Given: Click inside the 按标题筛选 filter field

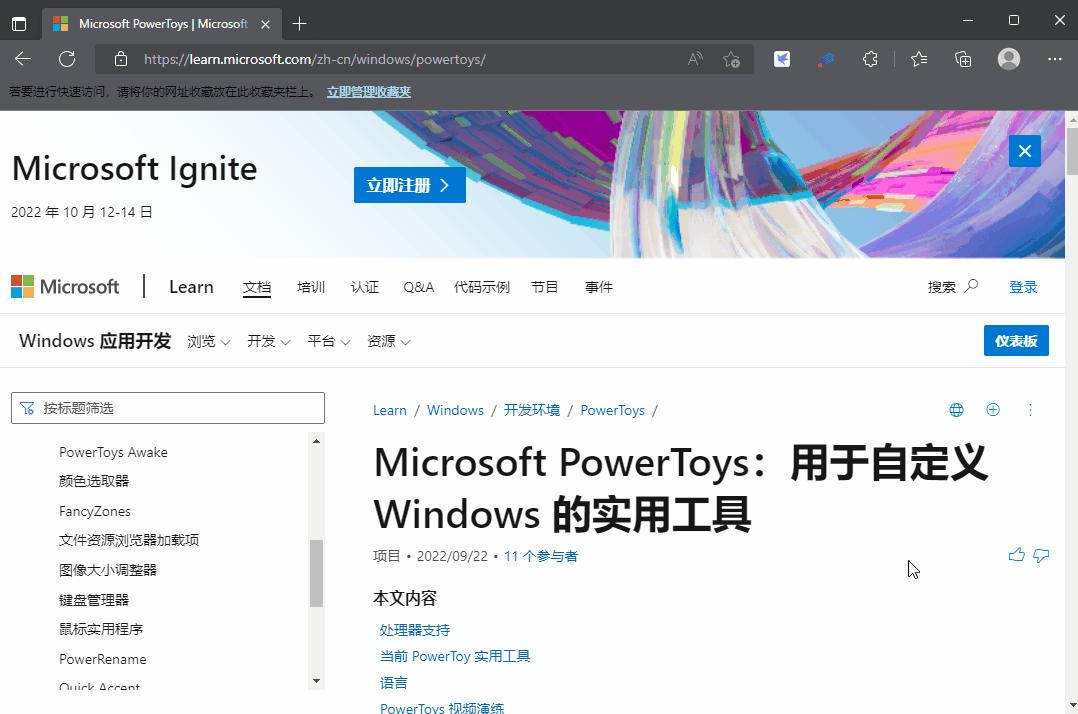Looking at the screenshot, I should (x=167, y=408).
